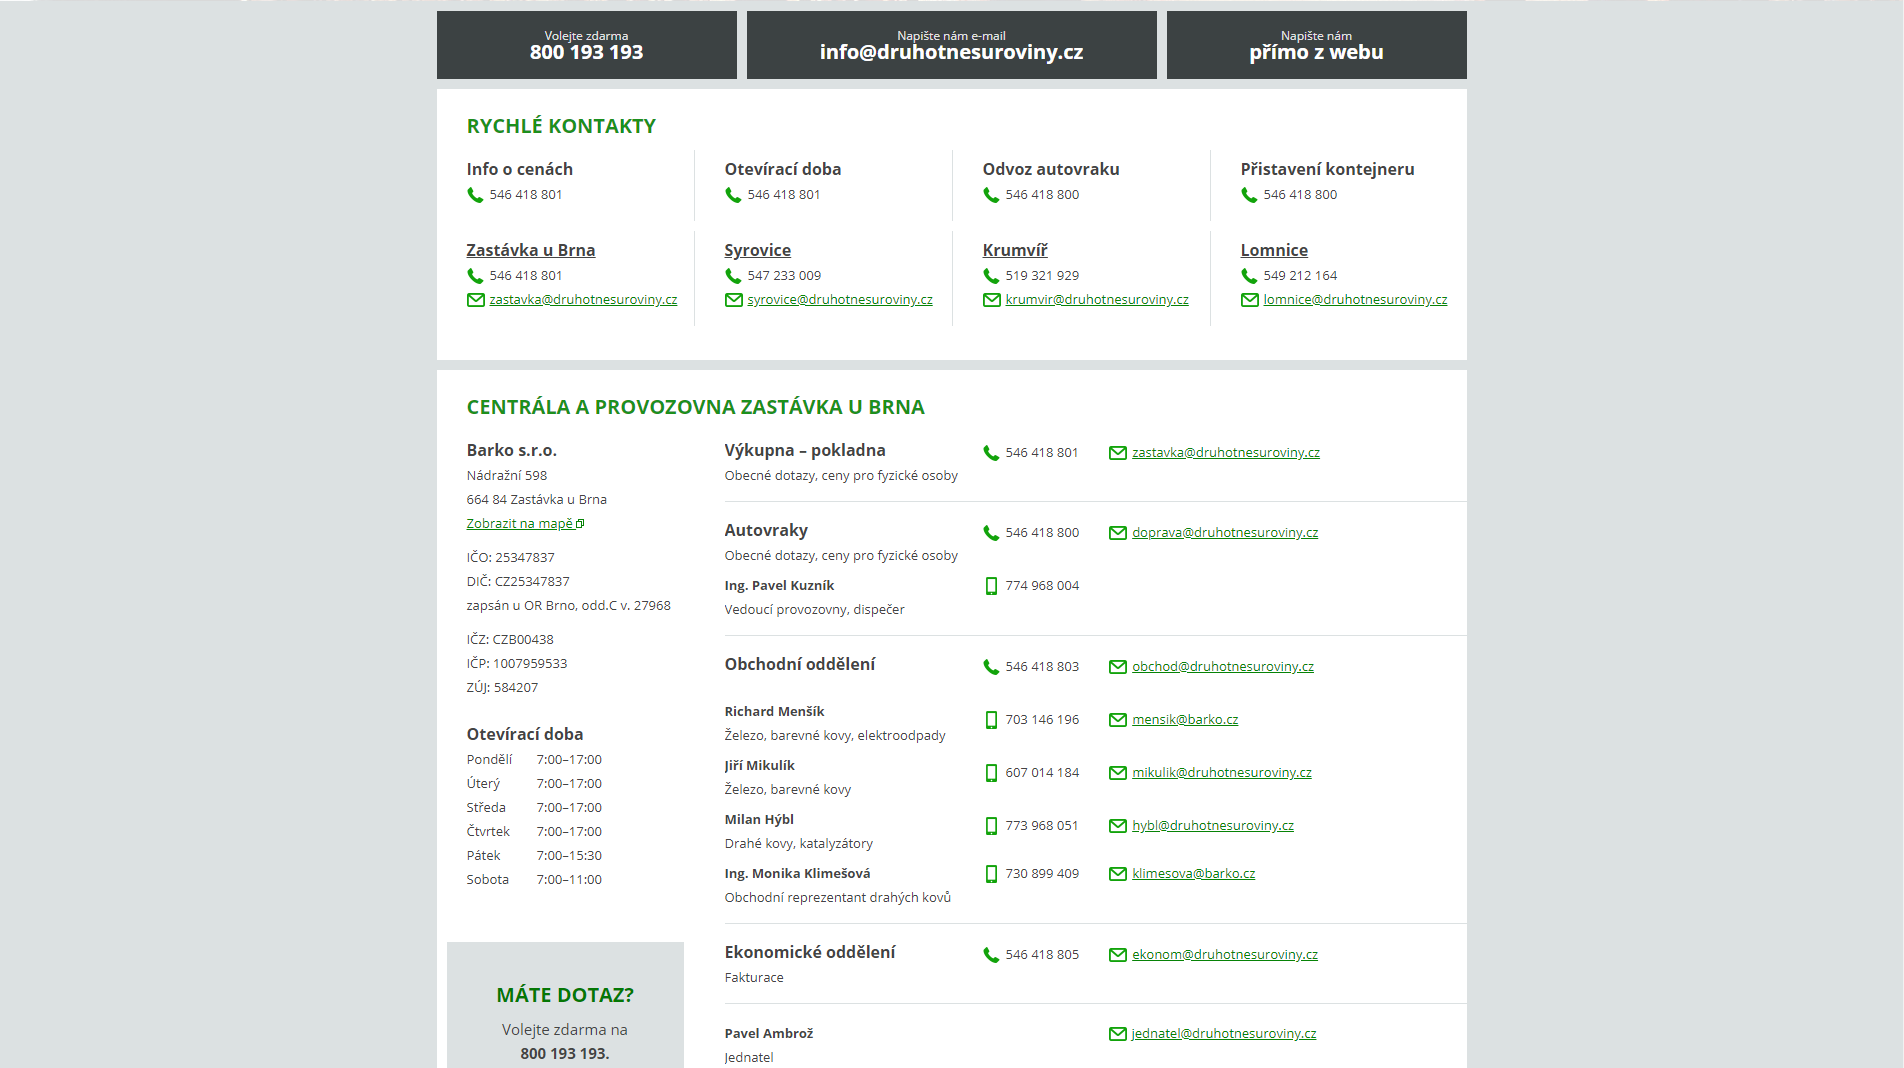1904x1068 pixels.
Task: Click the external link icon after 'Zobrazit na mapě'
Action: coord(580,523)
